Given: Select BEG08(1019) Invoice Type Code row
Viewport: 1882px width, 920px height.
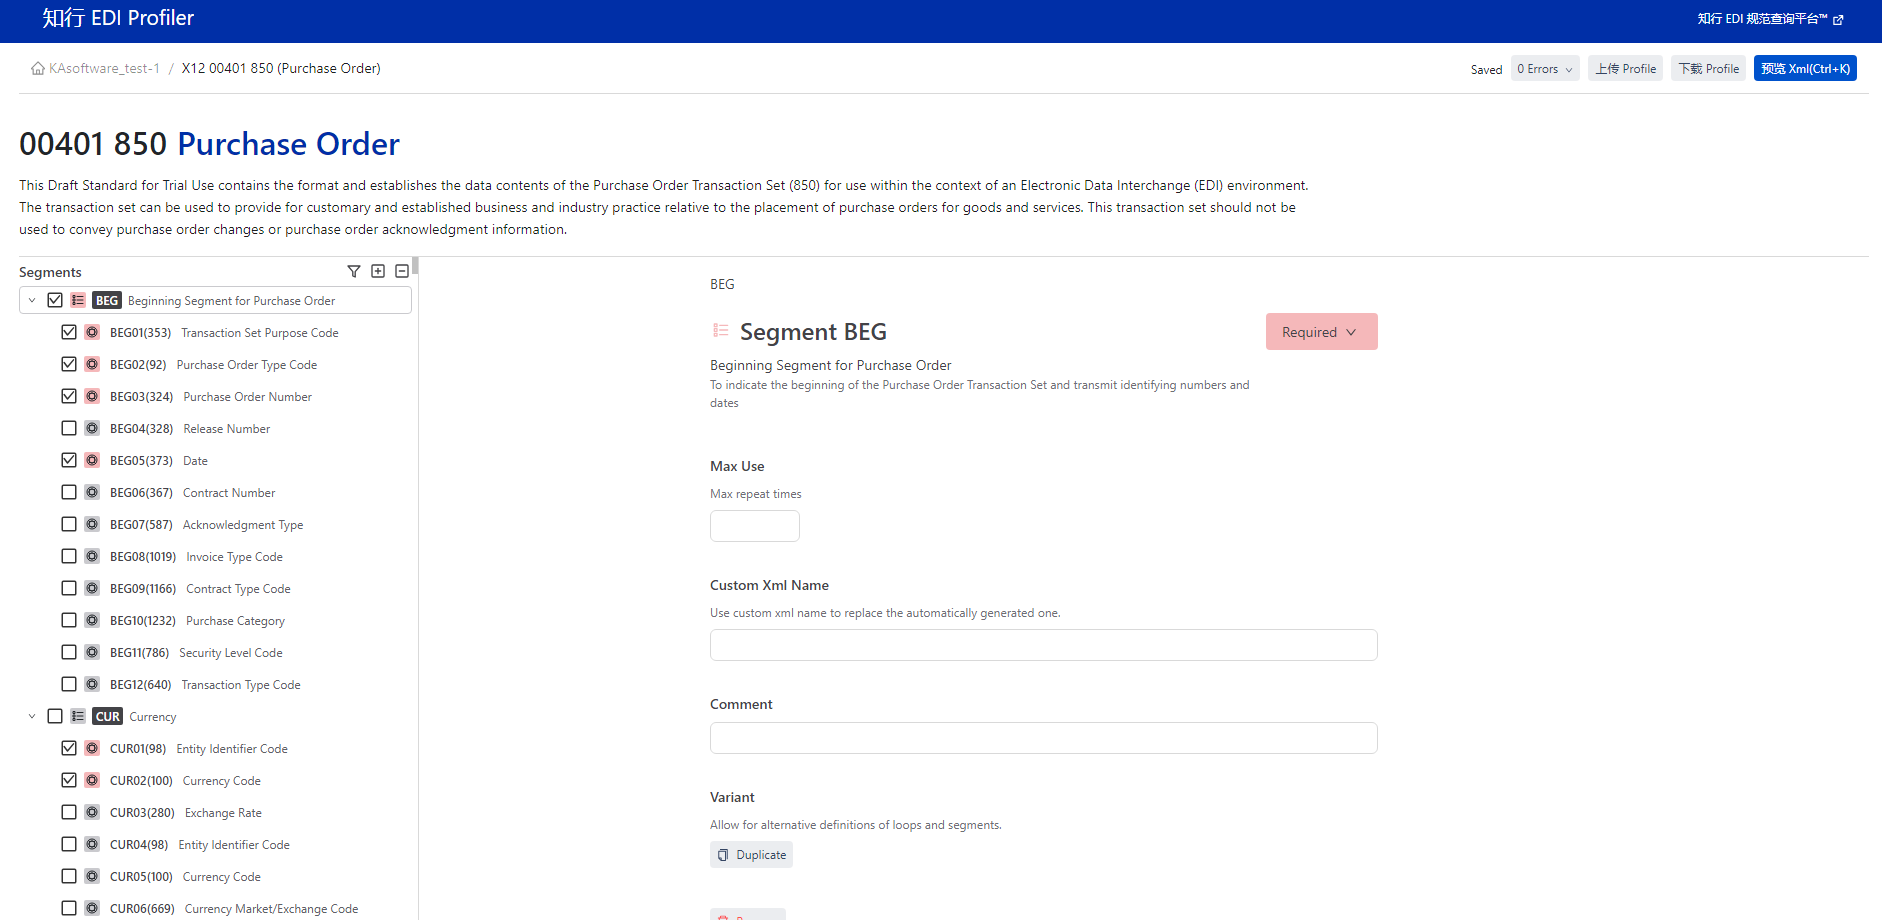Looking at the screenshot, I should (x=215, y=557).
